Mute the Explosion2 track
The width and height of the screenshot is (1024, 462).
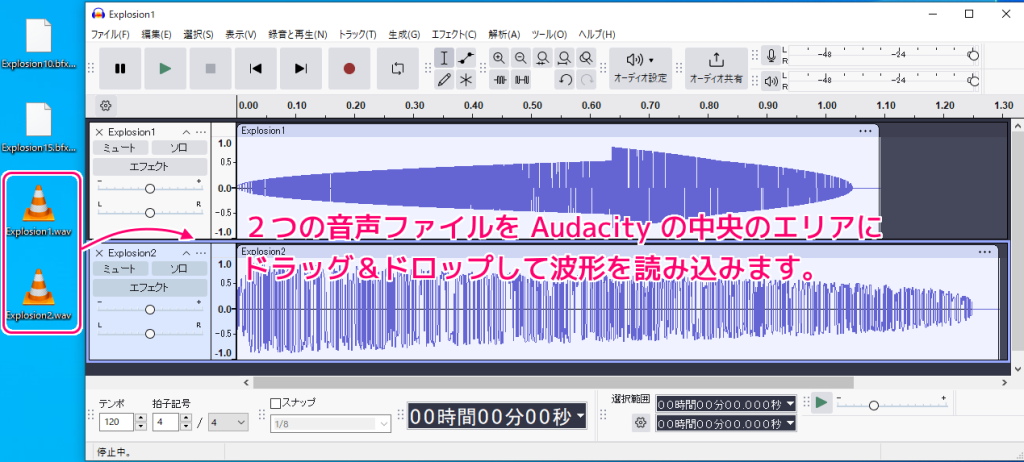pos(121,269)
